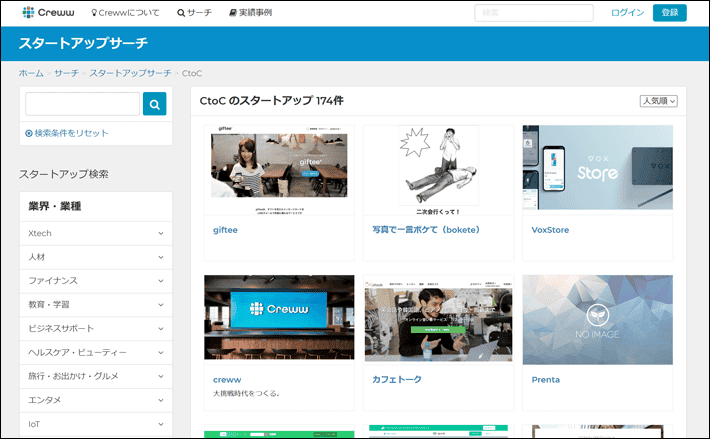Go to スタートアップサーチ breadcrumb link
This screenshot has height=439, width=710.
click(130, 73)
